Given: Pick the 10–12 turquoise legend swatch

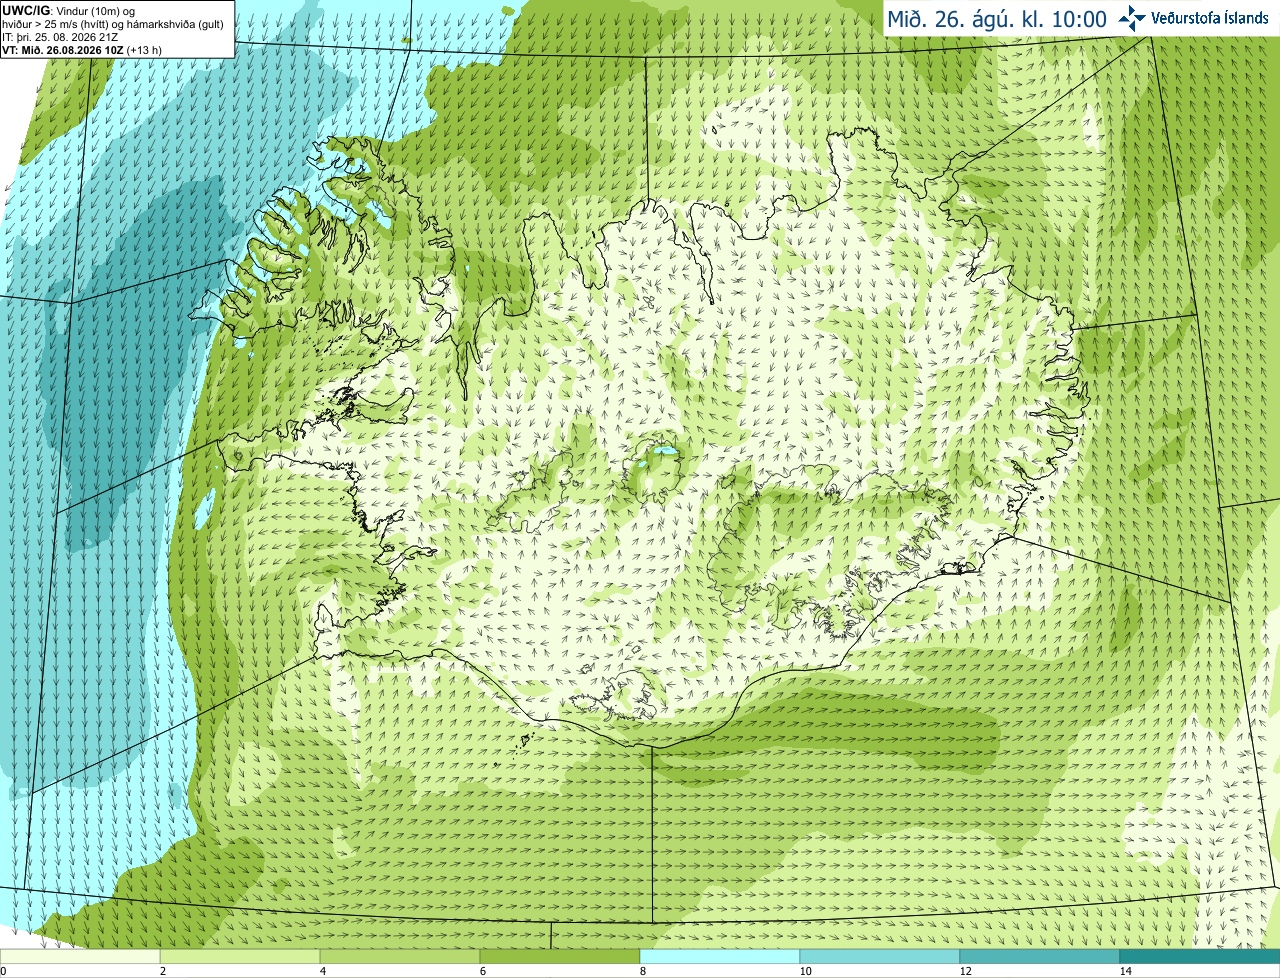Looking at the screenshot, I should pyautogui.click(x=880, y=956).
